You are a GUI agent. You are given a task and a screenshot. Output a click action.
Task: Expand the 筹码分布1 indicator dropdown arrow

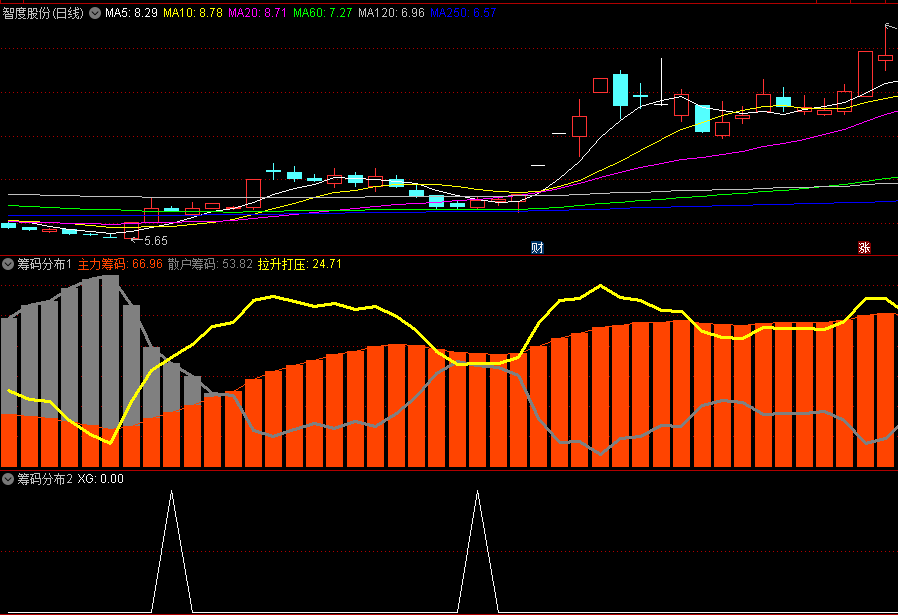8,264
